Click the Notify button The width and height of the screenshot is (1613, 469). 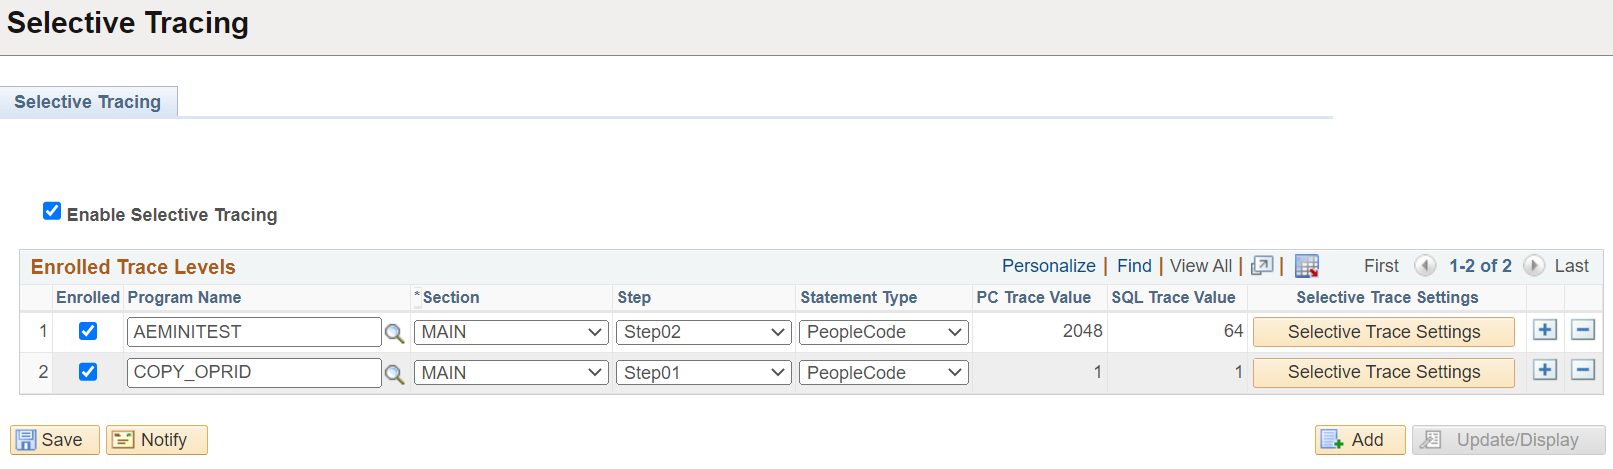coord(156,440)
